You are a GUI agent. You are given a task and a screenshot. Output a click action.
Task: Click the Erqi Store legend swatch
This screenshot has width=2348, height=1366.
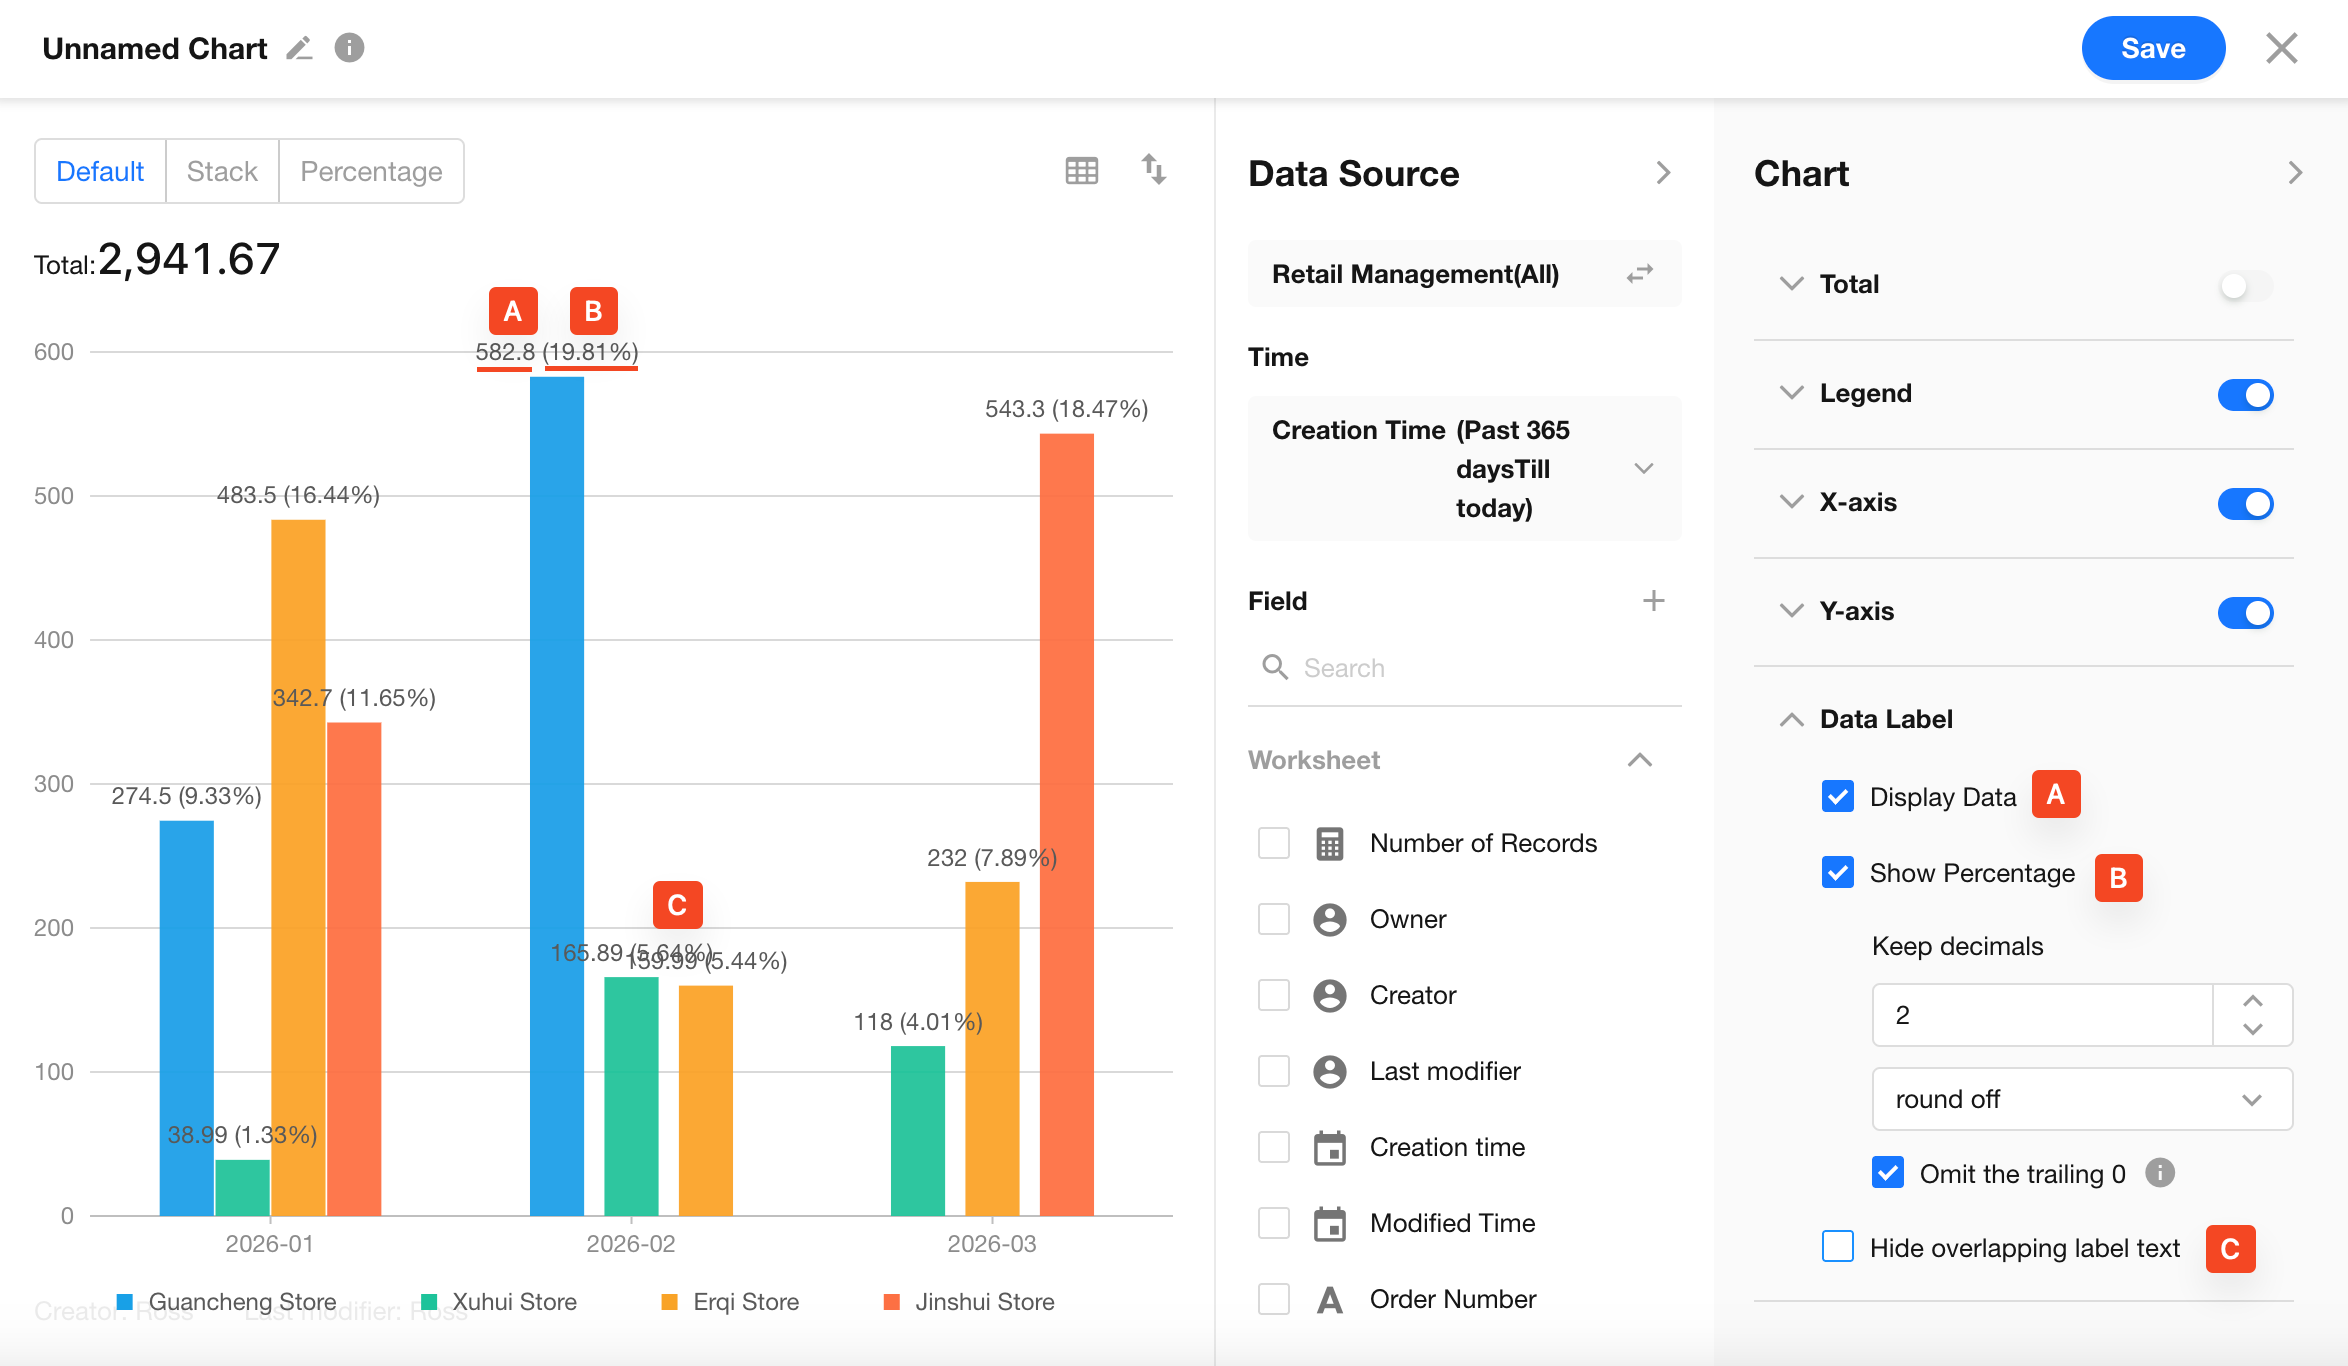[670, 1302]
